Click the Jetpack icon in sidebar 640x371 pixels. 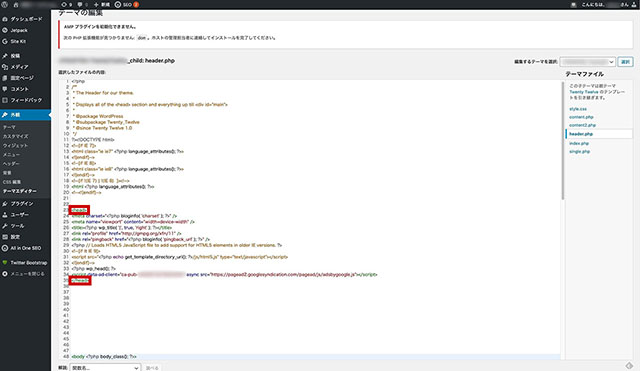5,30
